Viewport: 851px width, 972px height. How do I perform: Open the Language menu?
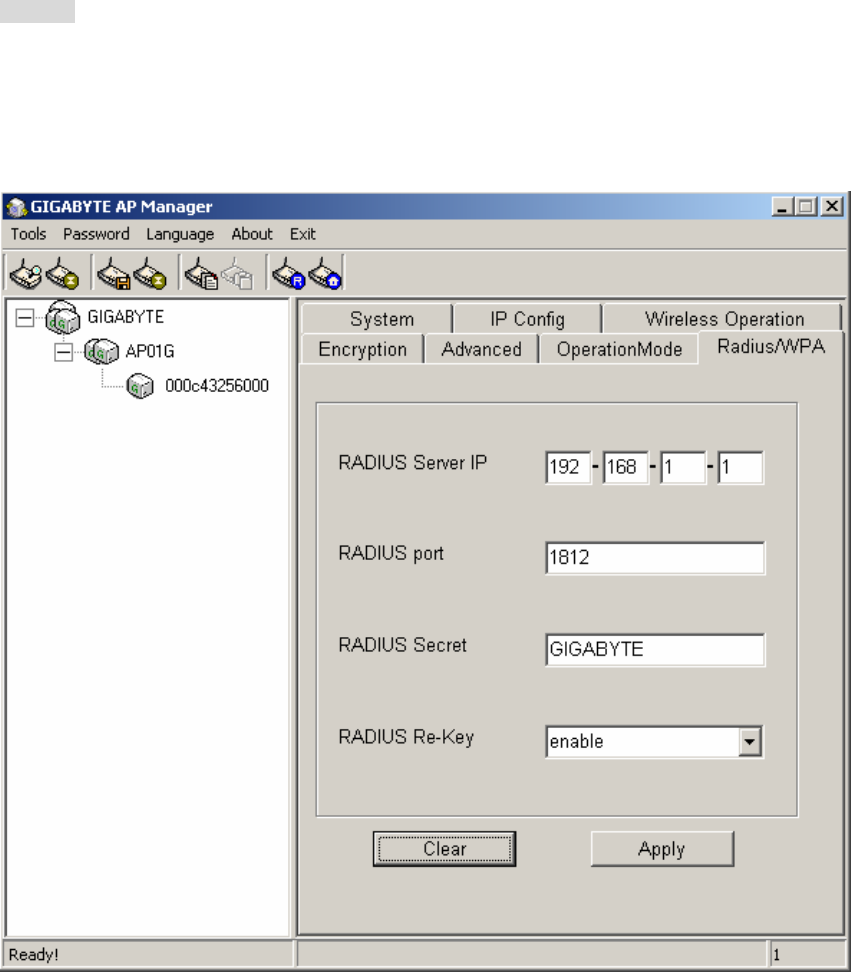pos(180,234)
